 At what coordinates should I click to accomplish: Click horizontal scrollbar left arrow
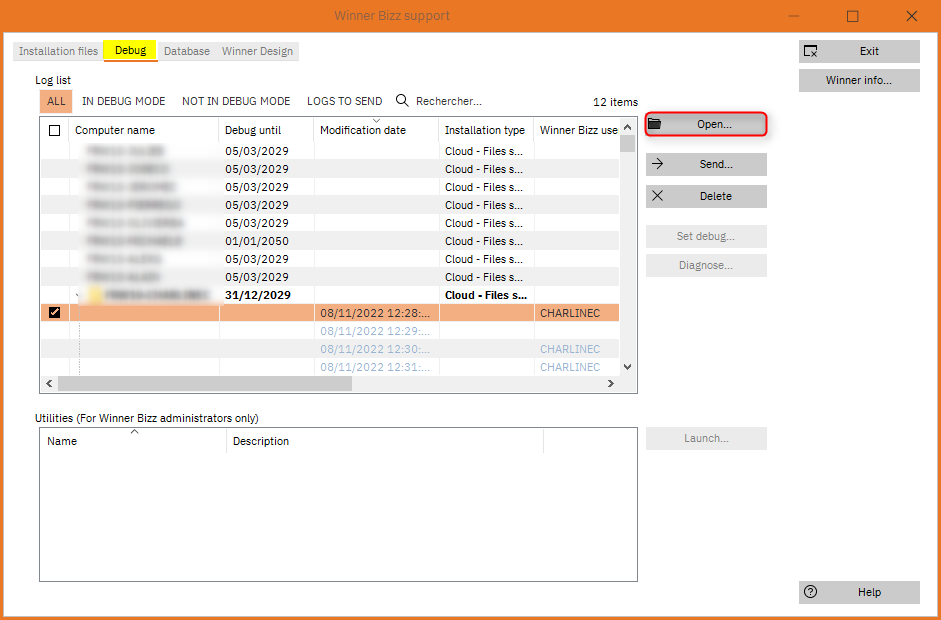pos(50,384)
